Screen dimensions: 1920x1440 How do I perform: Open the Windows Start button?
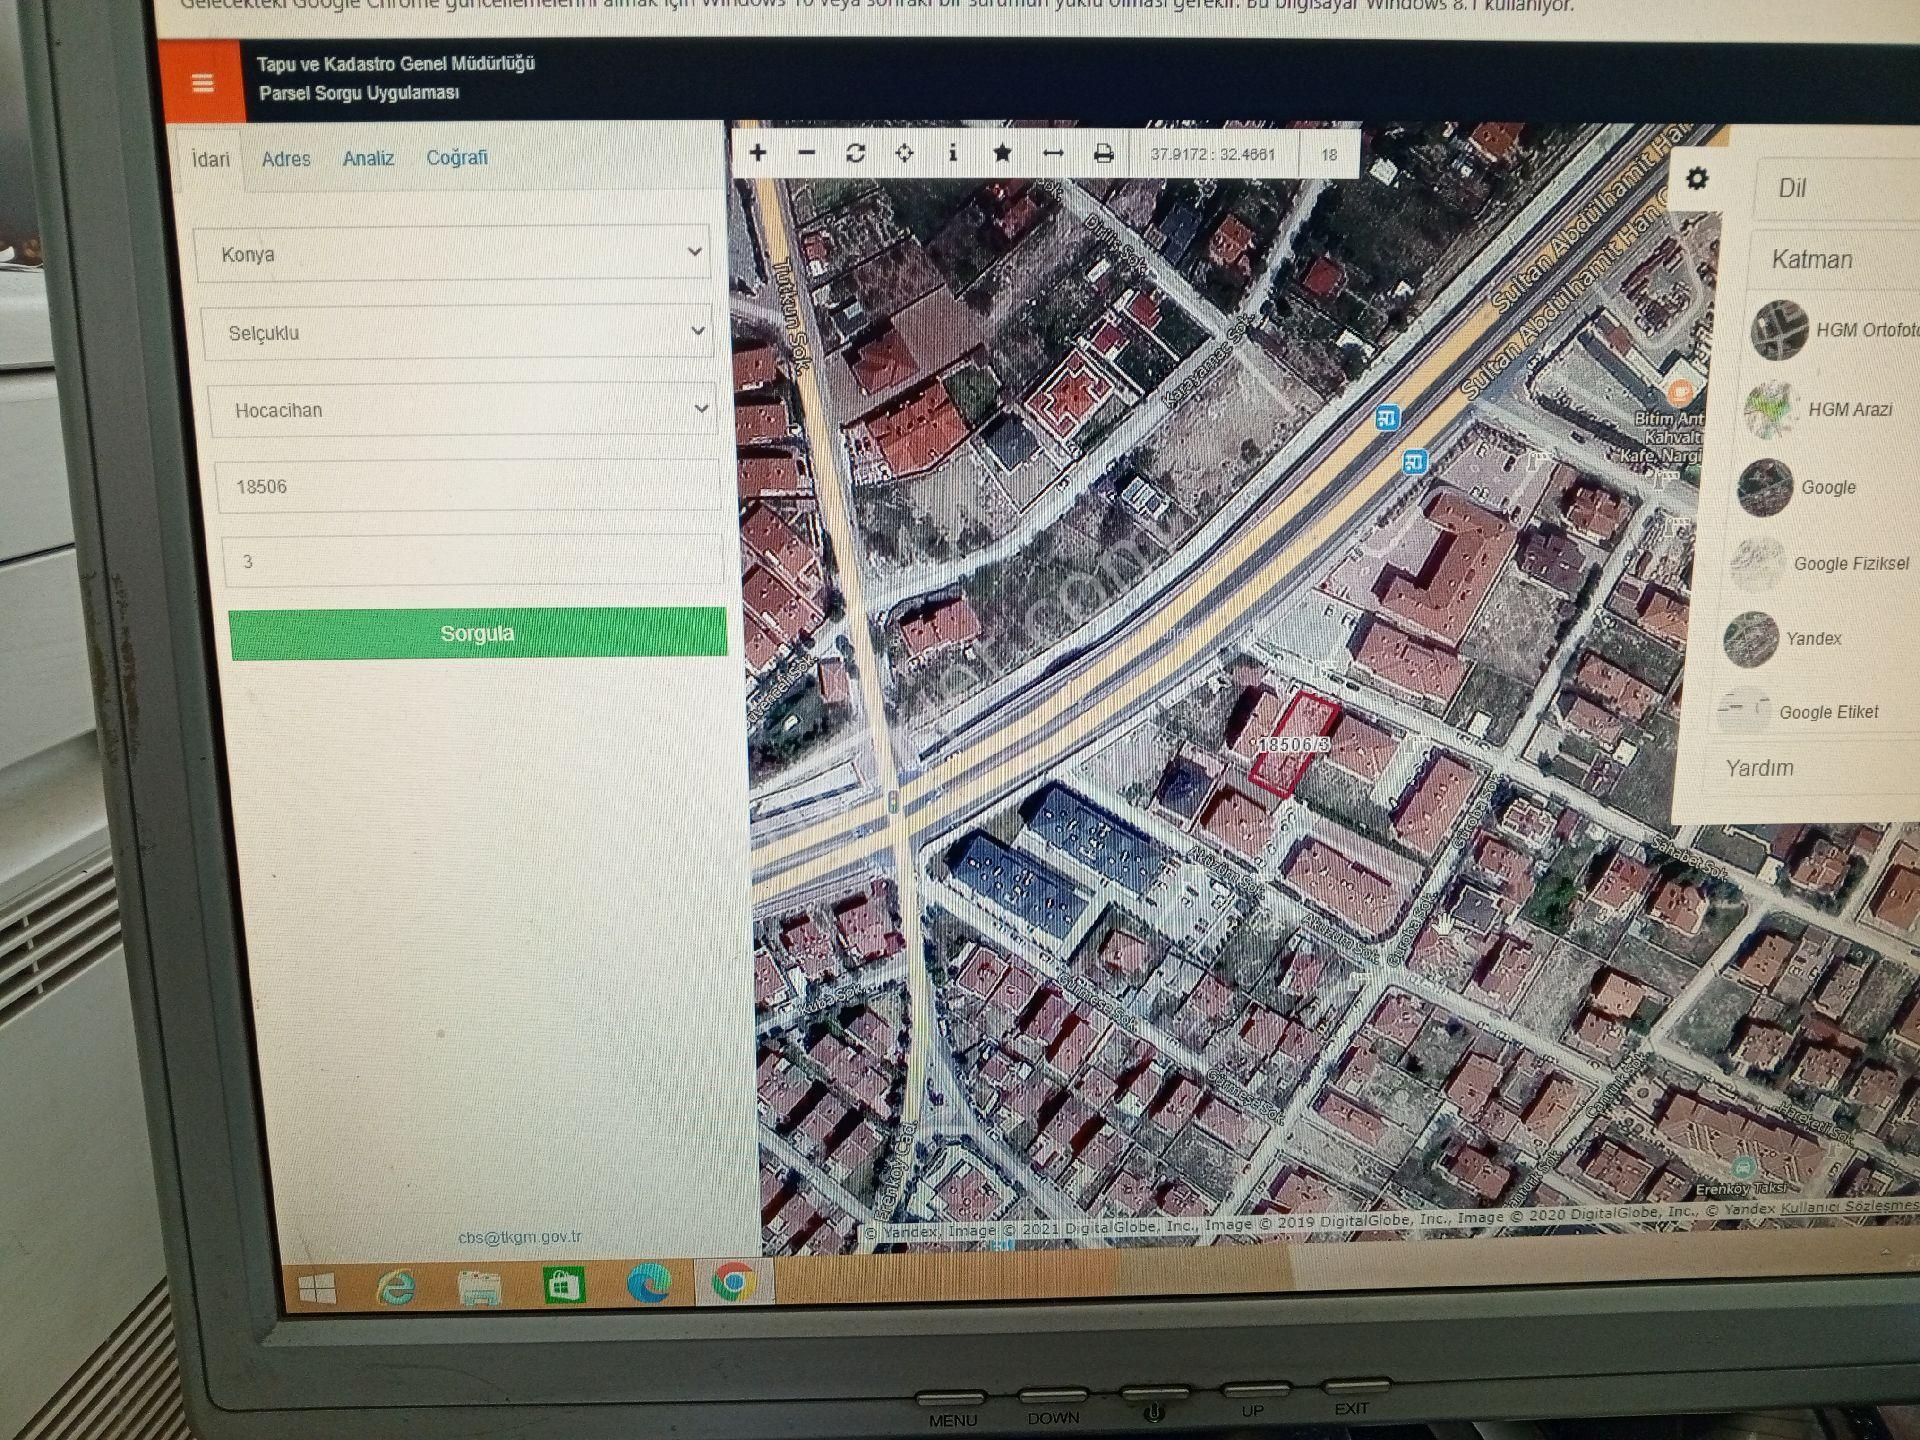(x=317, y=1288)
